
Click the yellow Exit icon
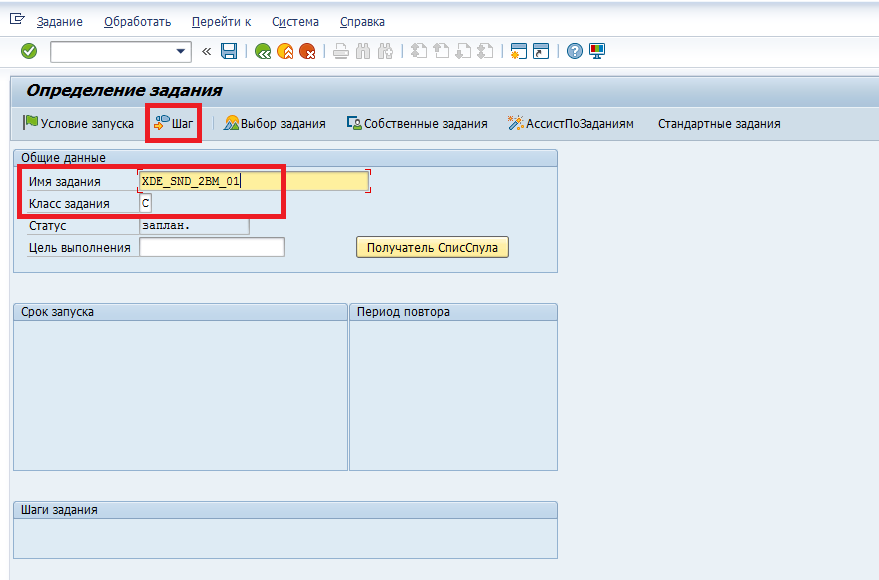(285, 51)
